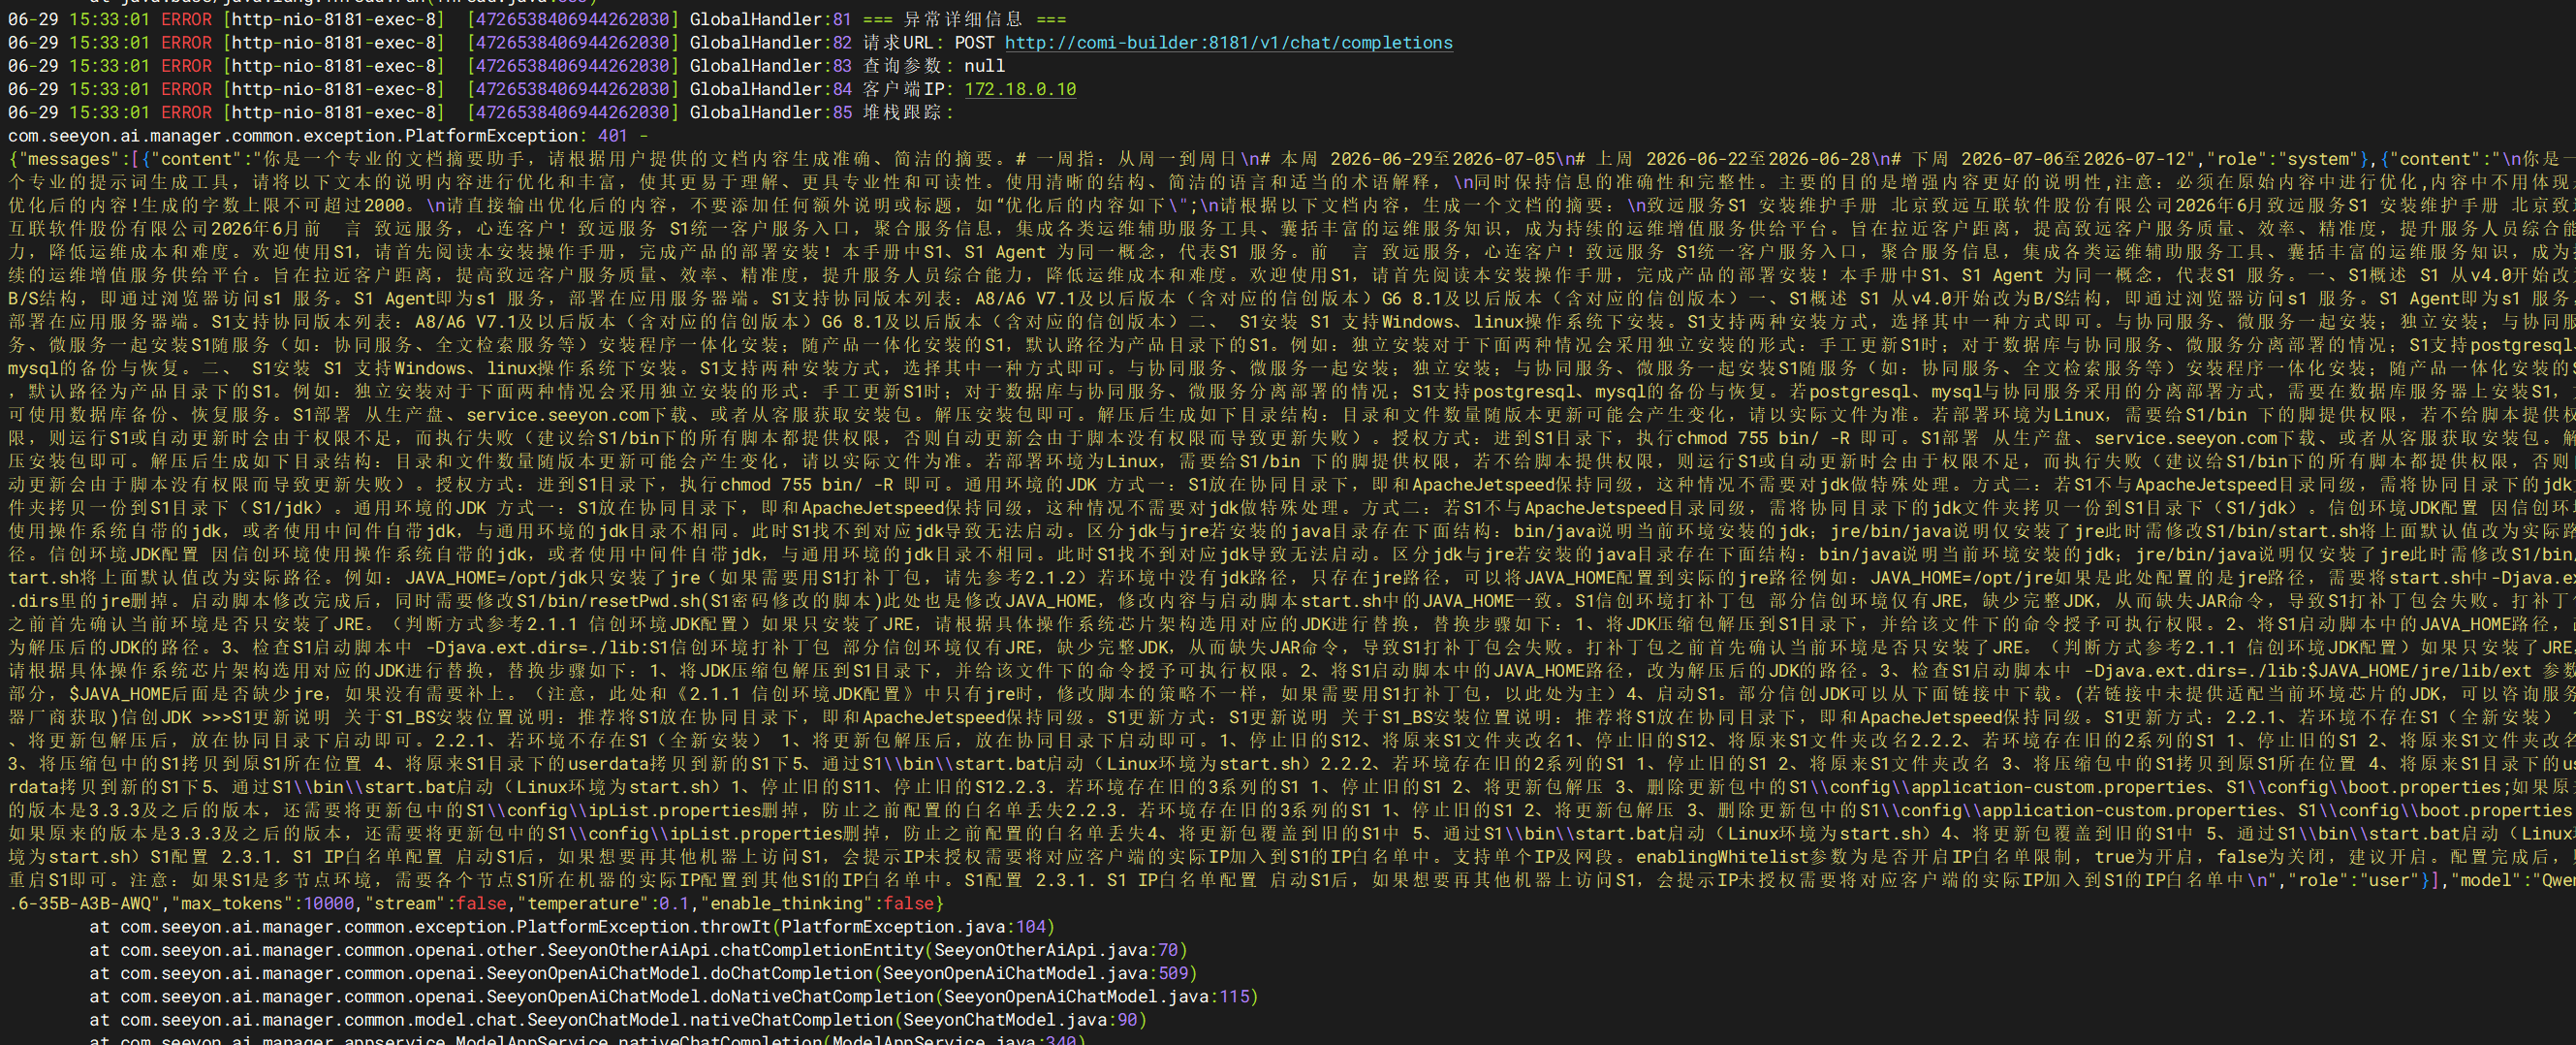This screenshot has height=1045, width=2576.
Task: Click the SeeyonChatModel.java:90 stack frame
Action: pos(618,1019)
